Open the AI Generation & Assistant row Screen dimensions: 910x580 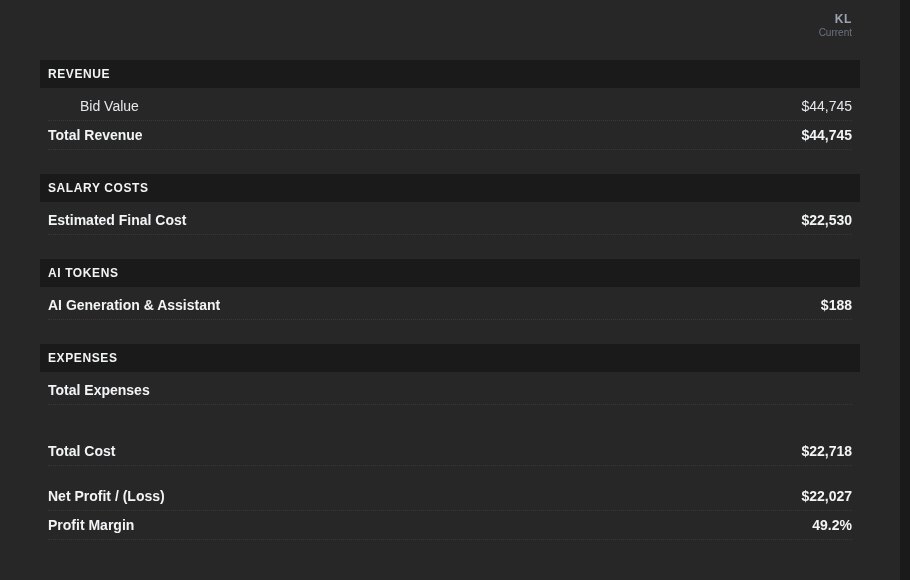[450, 305]
